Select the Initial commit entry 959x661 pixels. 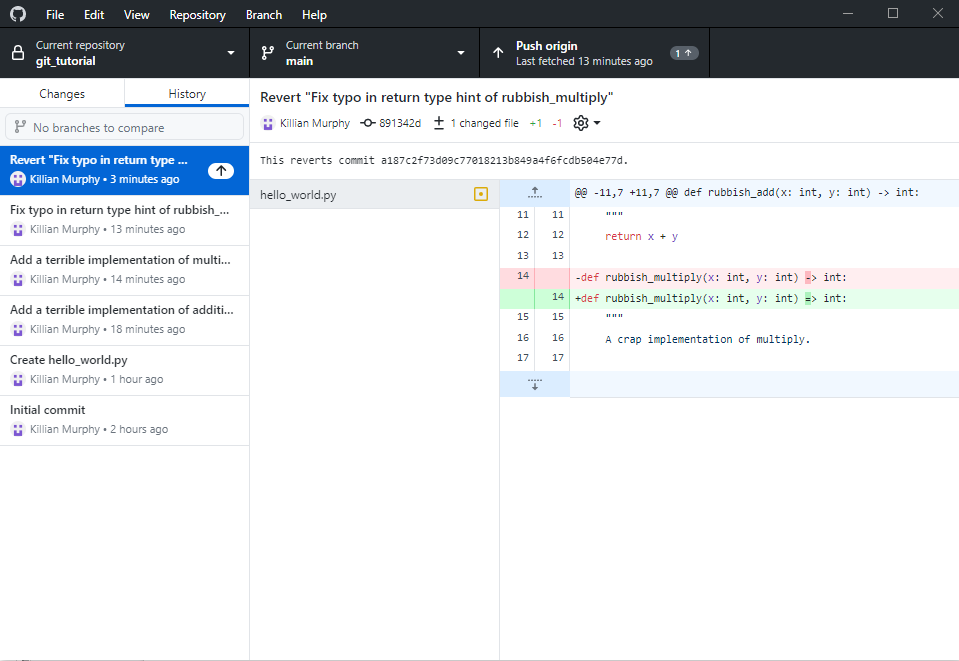point(124,421)
